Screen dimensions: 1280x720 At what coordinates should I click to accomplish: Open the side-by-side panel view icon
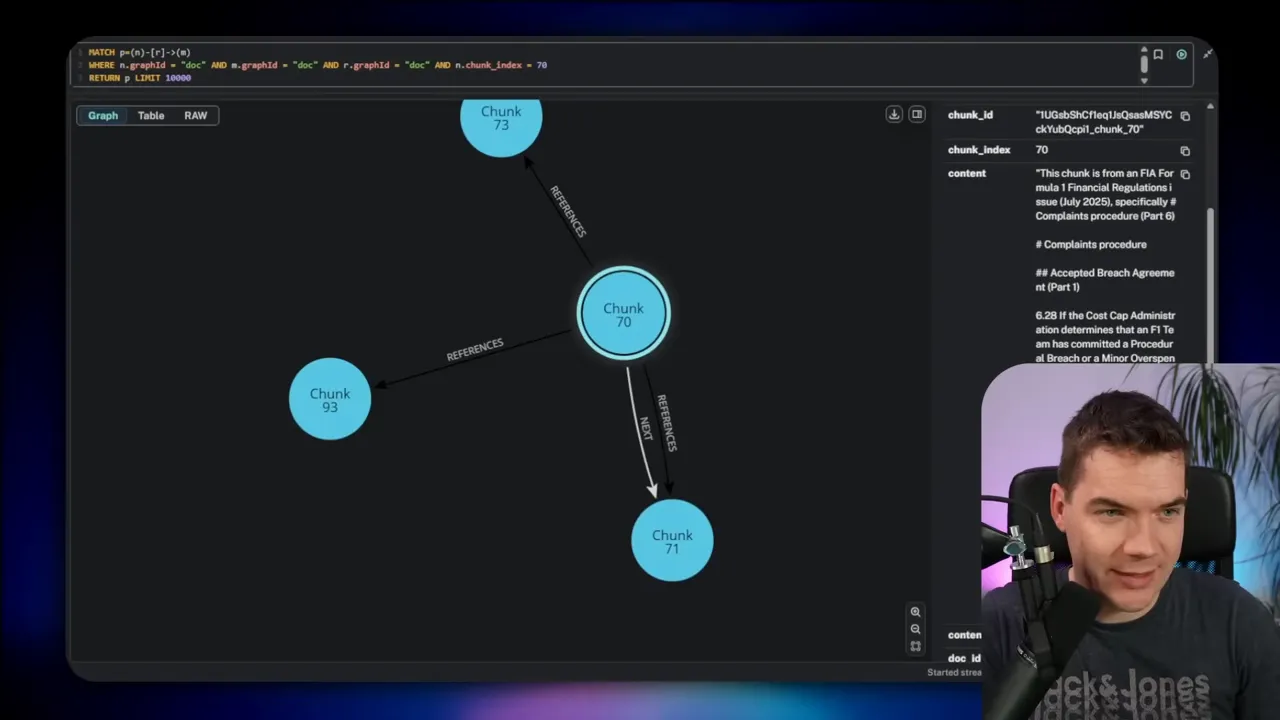pos(917,114)
